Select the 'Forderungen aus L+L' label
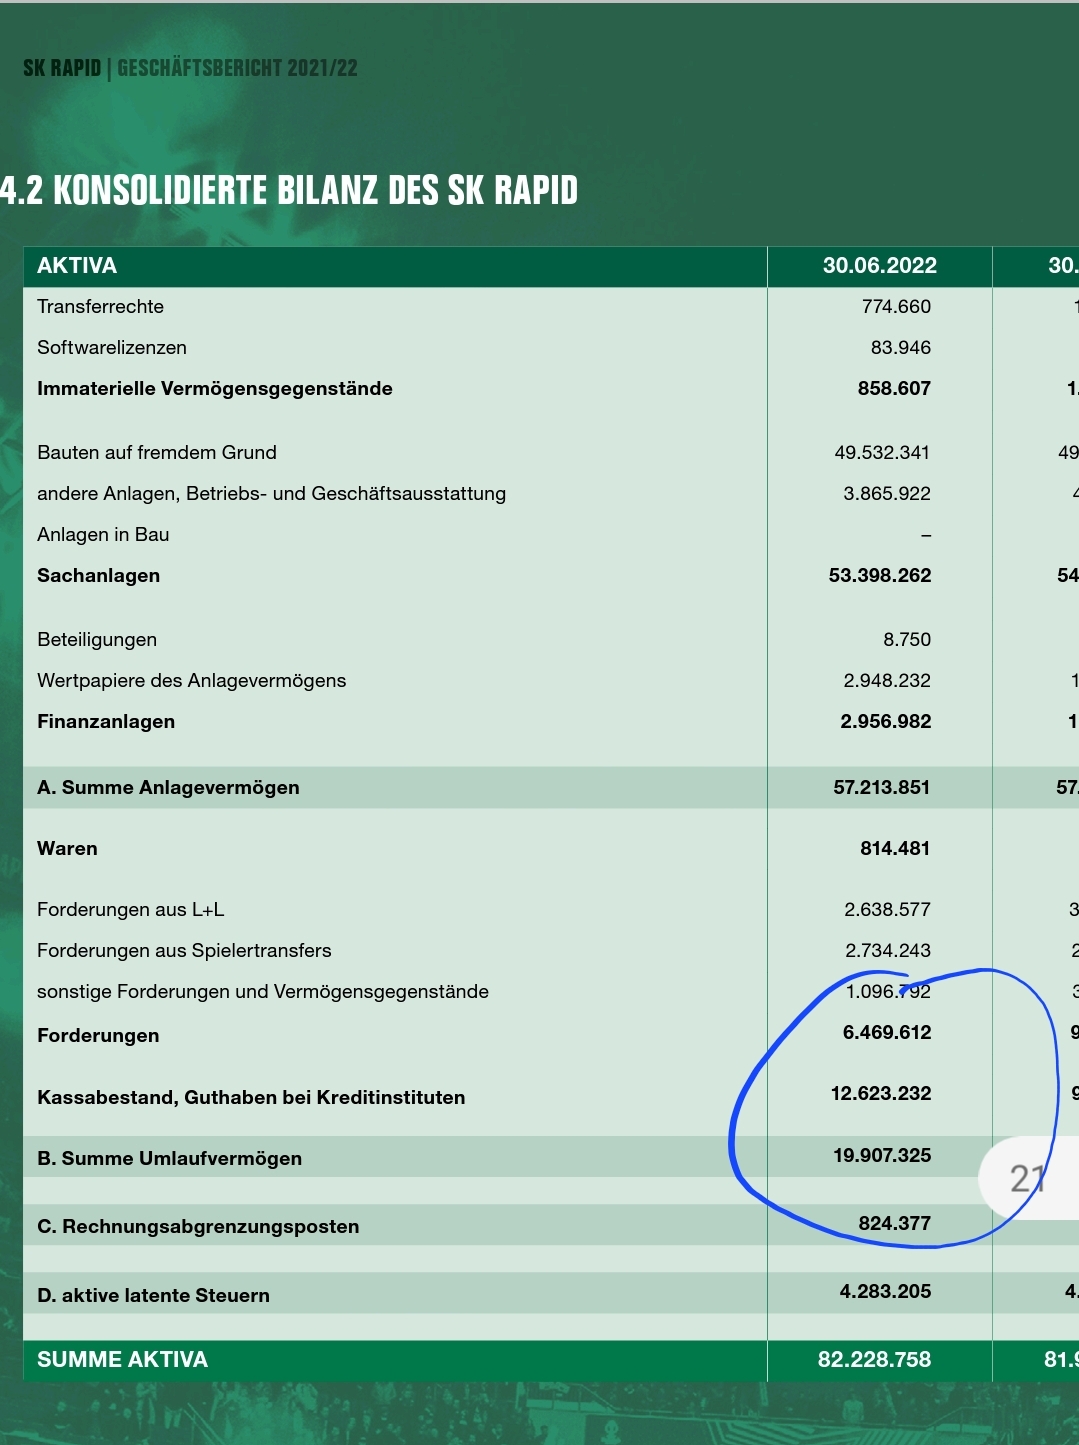 [x=130, y=910]
